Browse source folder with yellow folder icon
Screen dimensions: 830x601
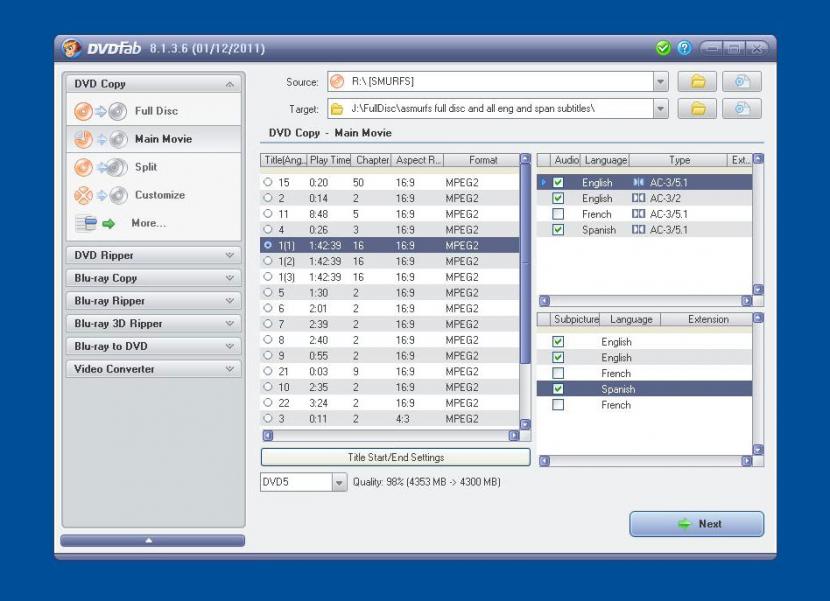point(697,82)
